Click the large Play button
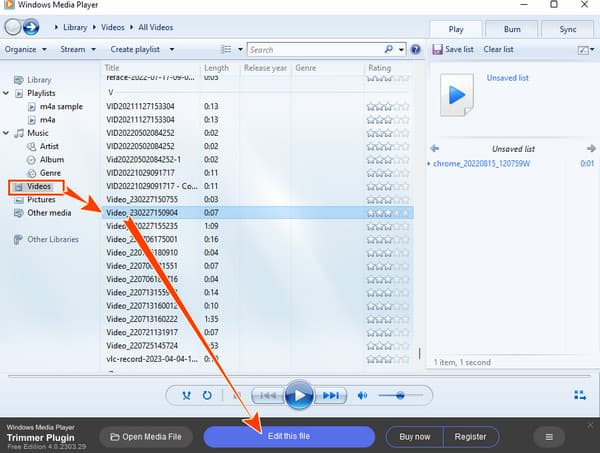This screenshot has width=600, height=453. click(x=298, y=395)
